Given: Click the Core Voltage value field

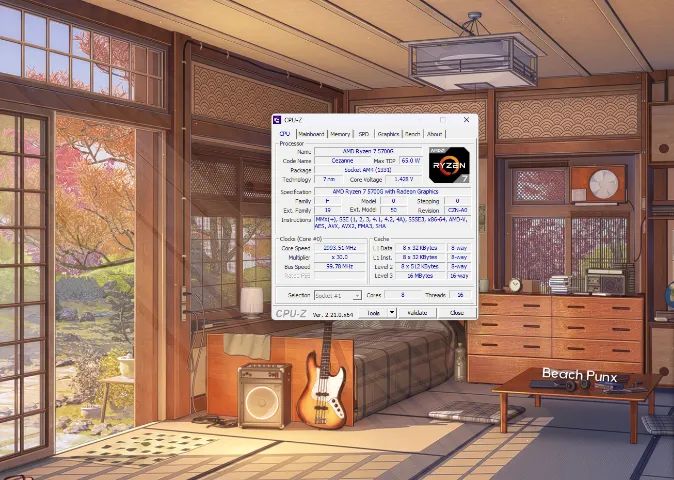Looking at the screenshot, I should pos(404,180).
